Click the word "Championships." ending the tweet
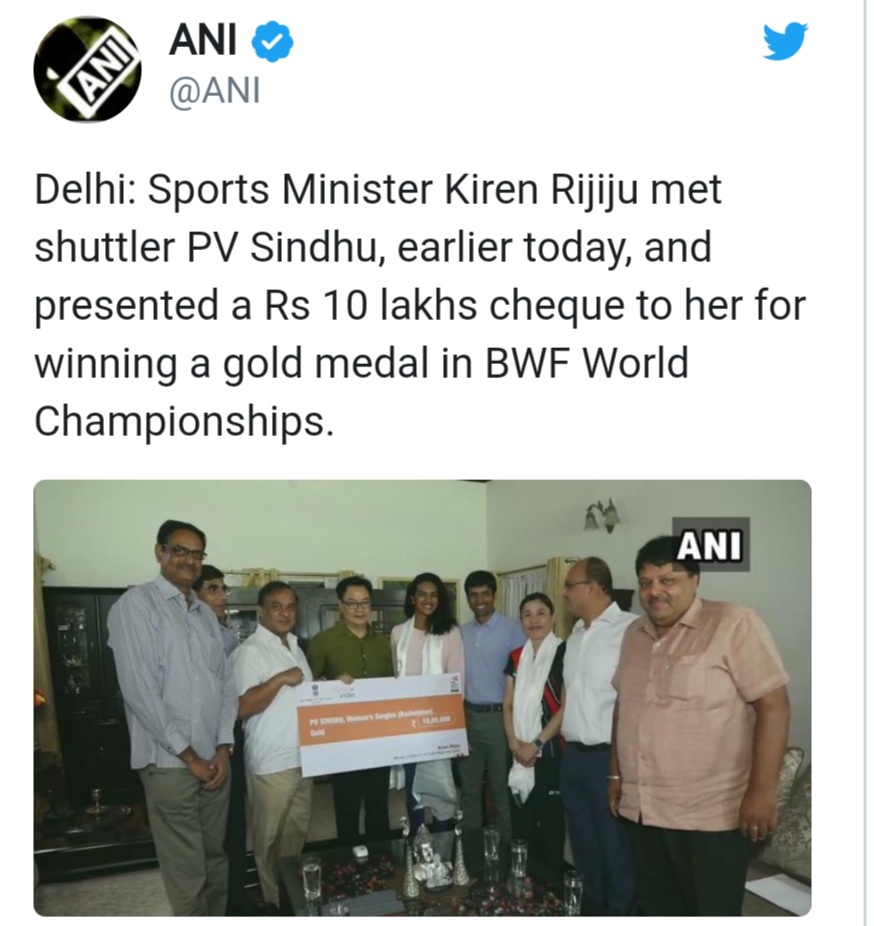 (x=184, y=424)
